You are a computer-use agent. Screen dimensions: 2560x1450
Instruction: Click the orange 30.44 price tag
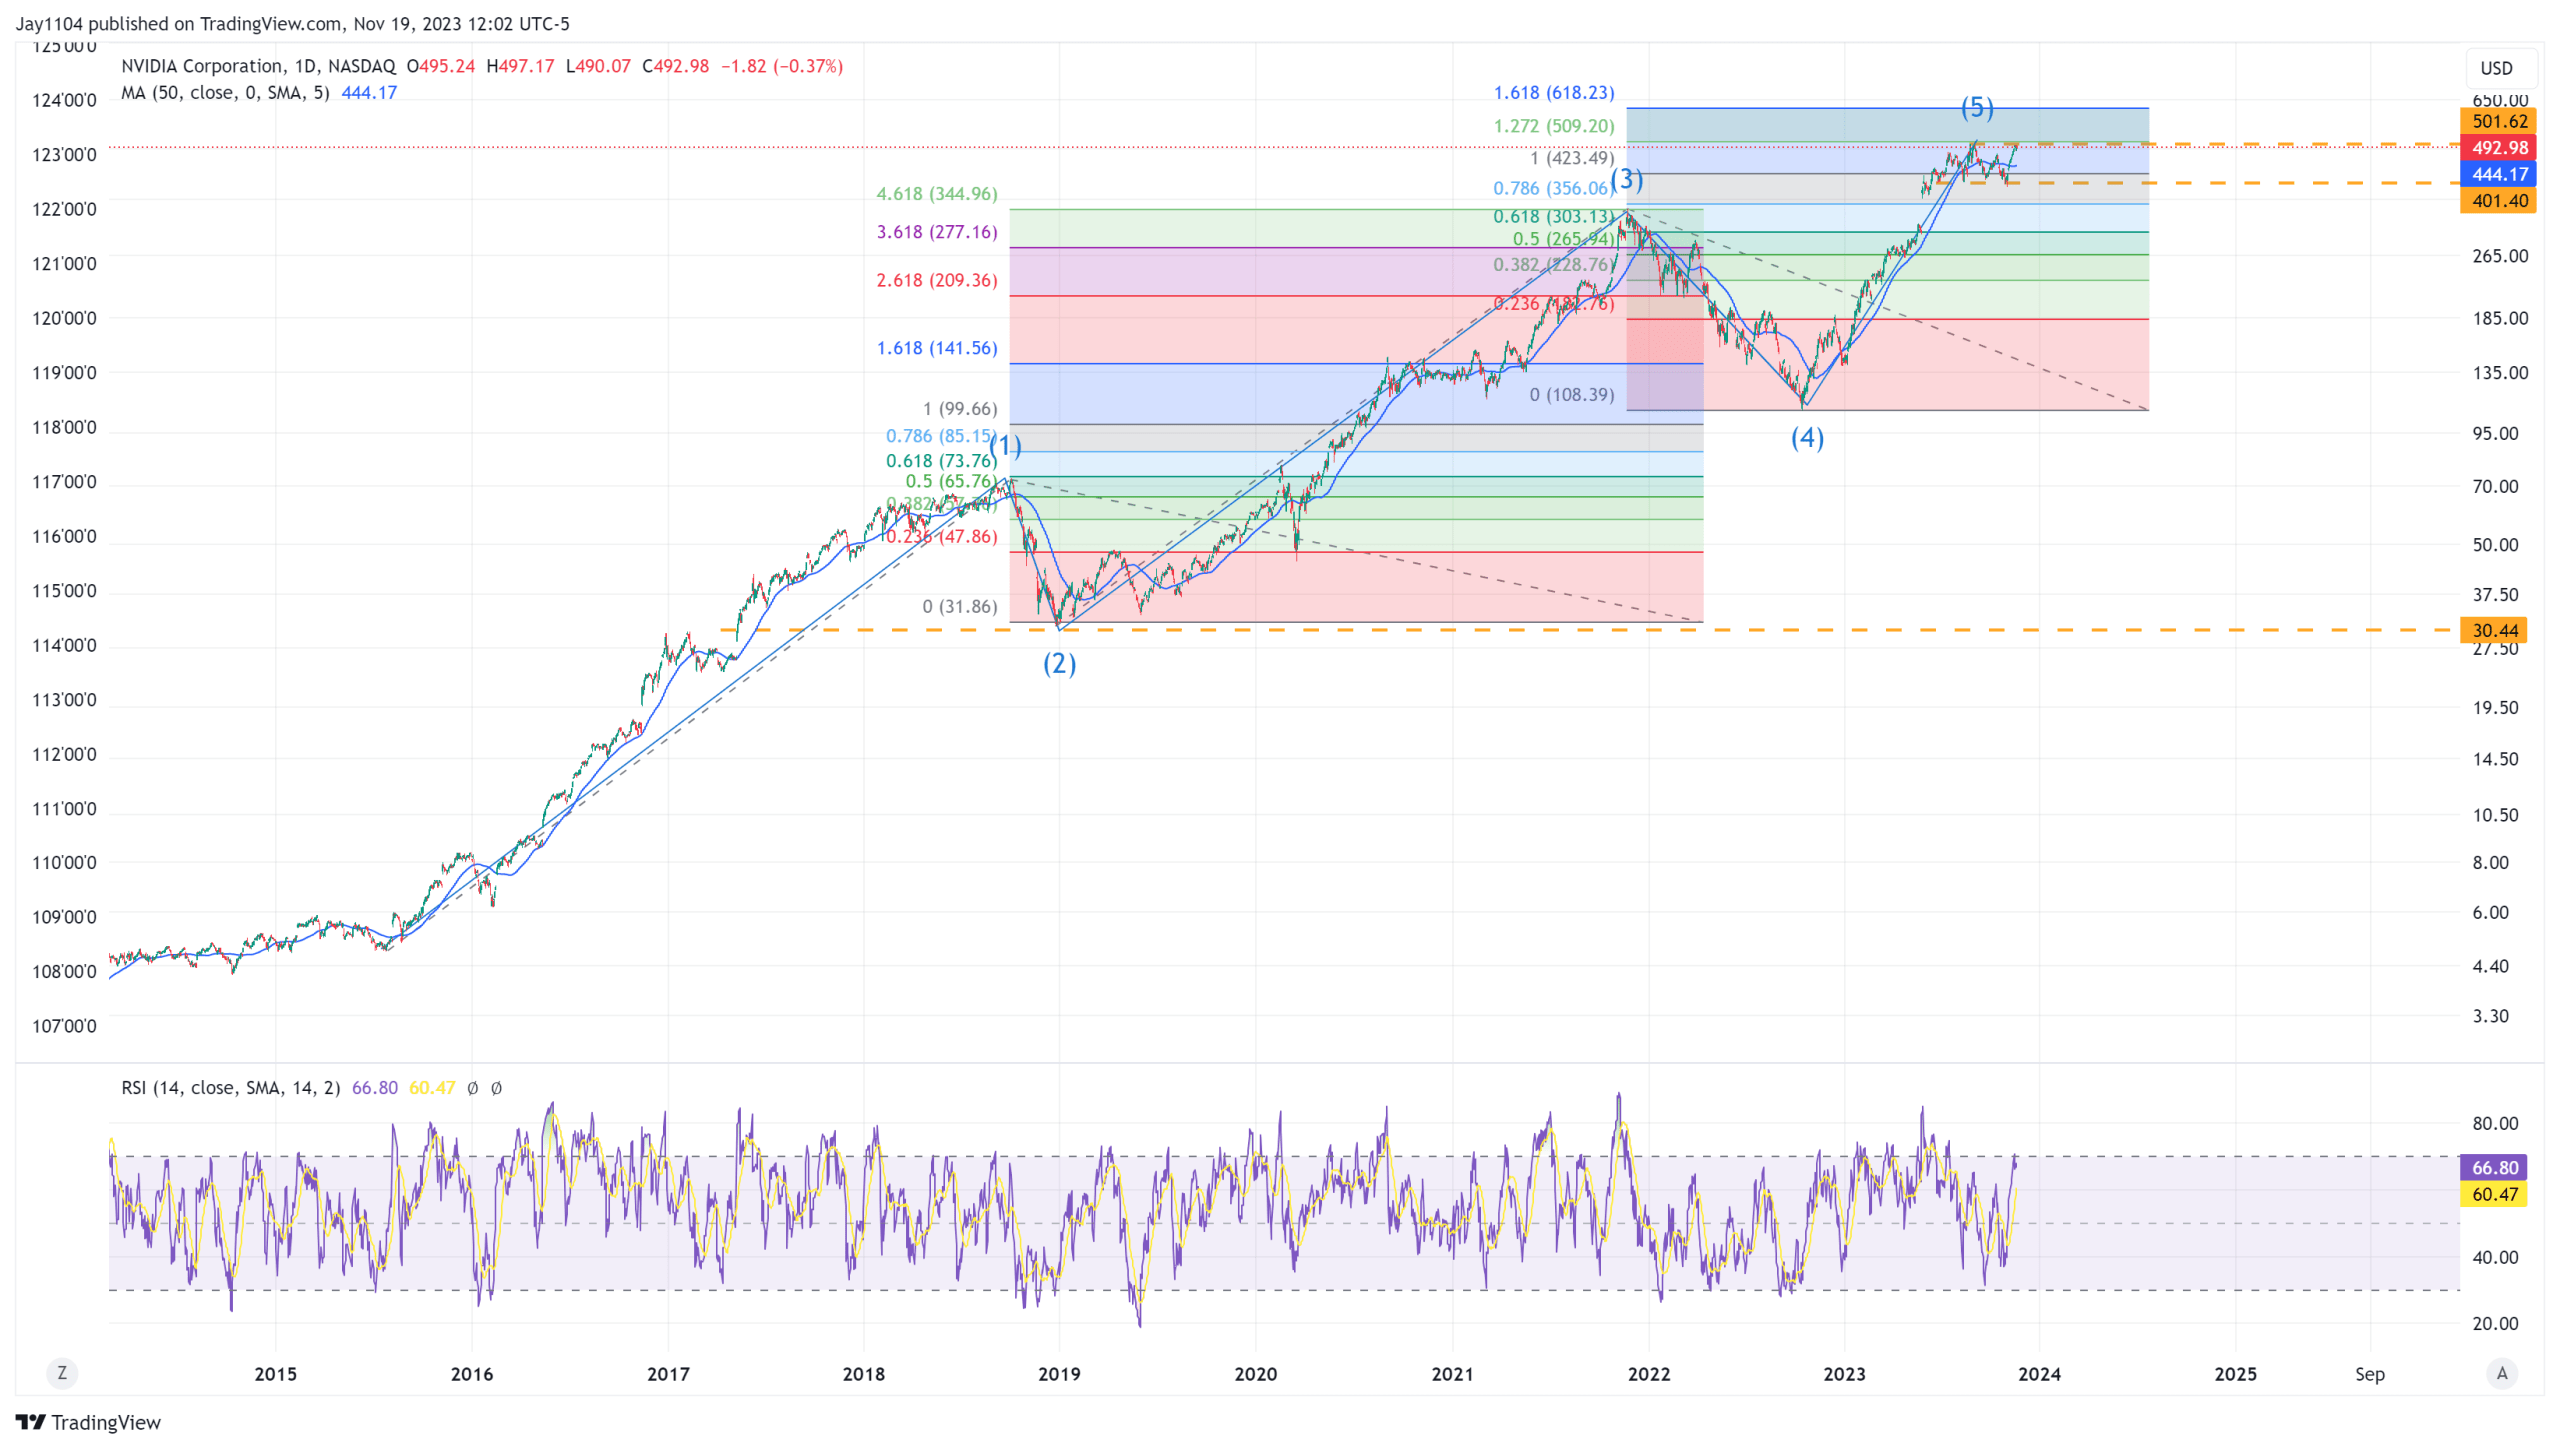point(2494,630)
